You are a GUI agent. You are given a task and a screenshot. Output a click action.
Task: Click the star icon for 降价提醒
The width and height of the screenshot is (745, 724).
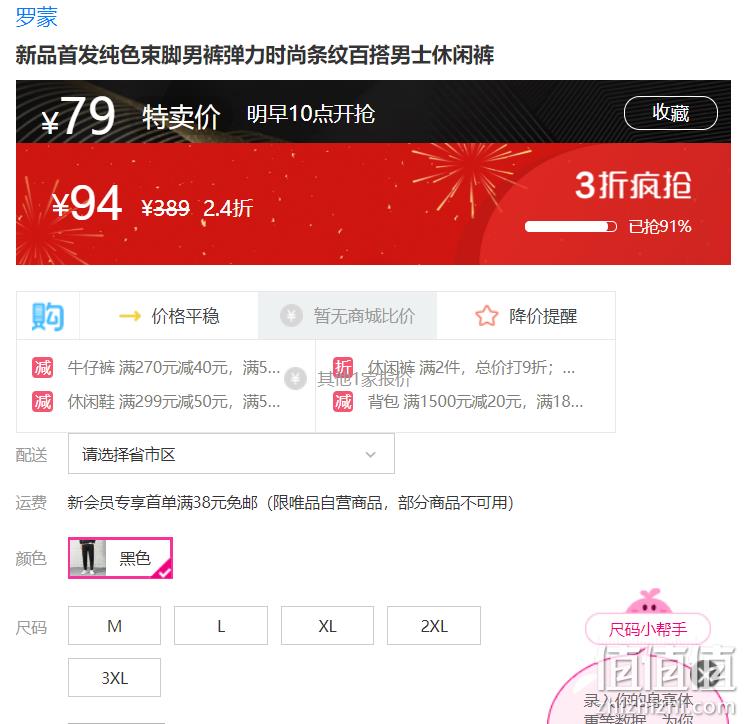pos(487,316)
